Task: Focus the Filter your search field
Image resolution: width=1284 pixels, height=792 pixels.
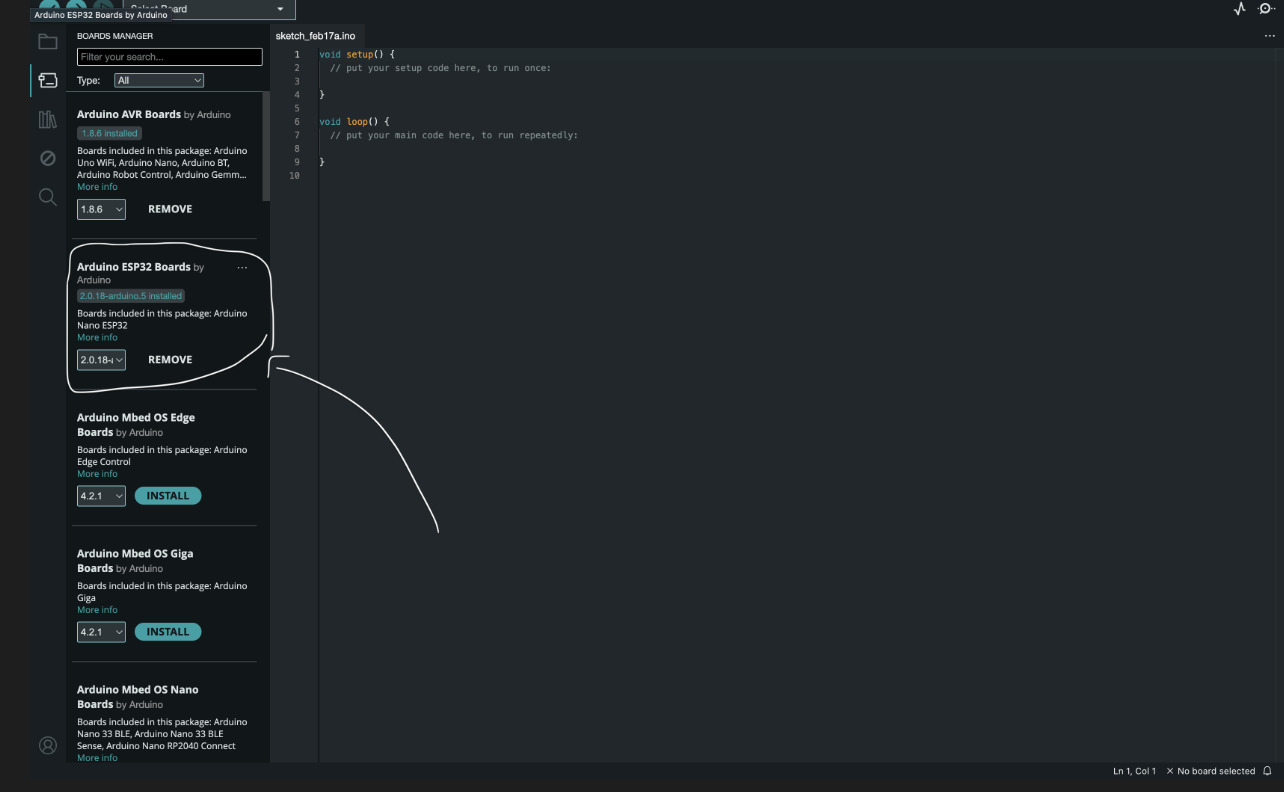Action: [170, 57]
